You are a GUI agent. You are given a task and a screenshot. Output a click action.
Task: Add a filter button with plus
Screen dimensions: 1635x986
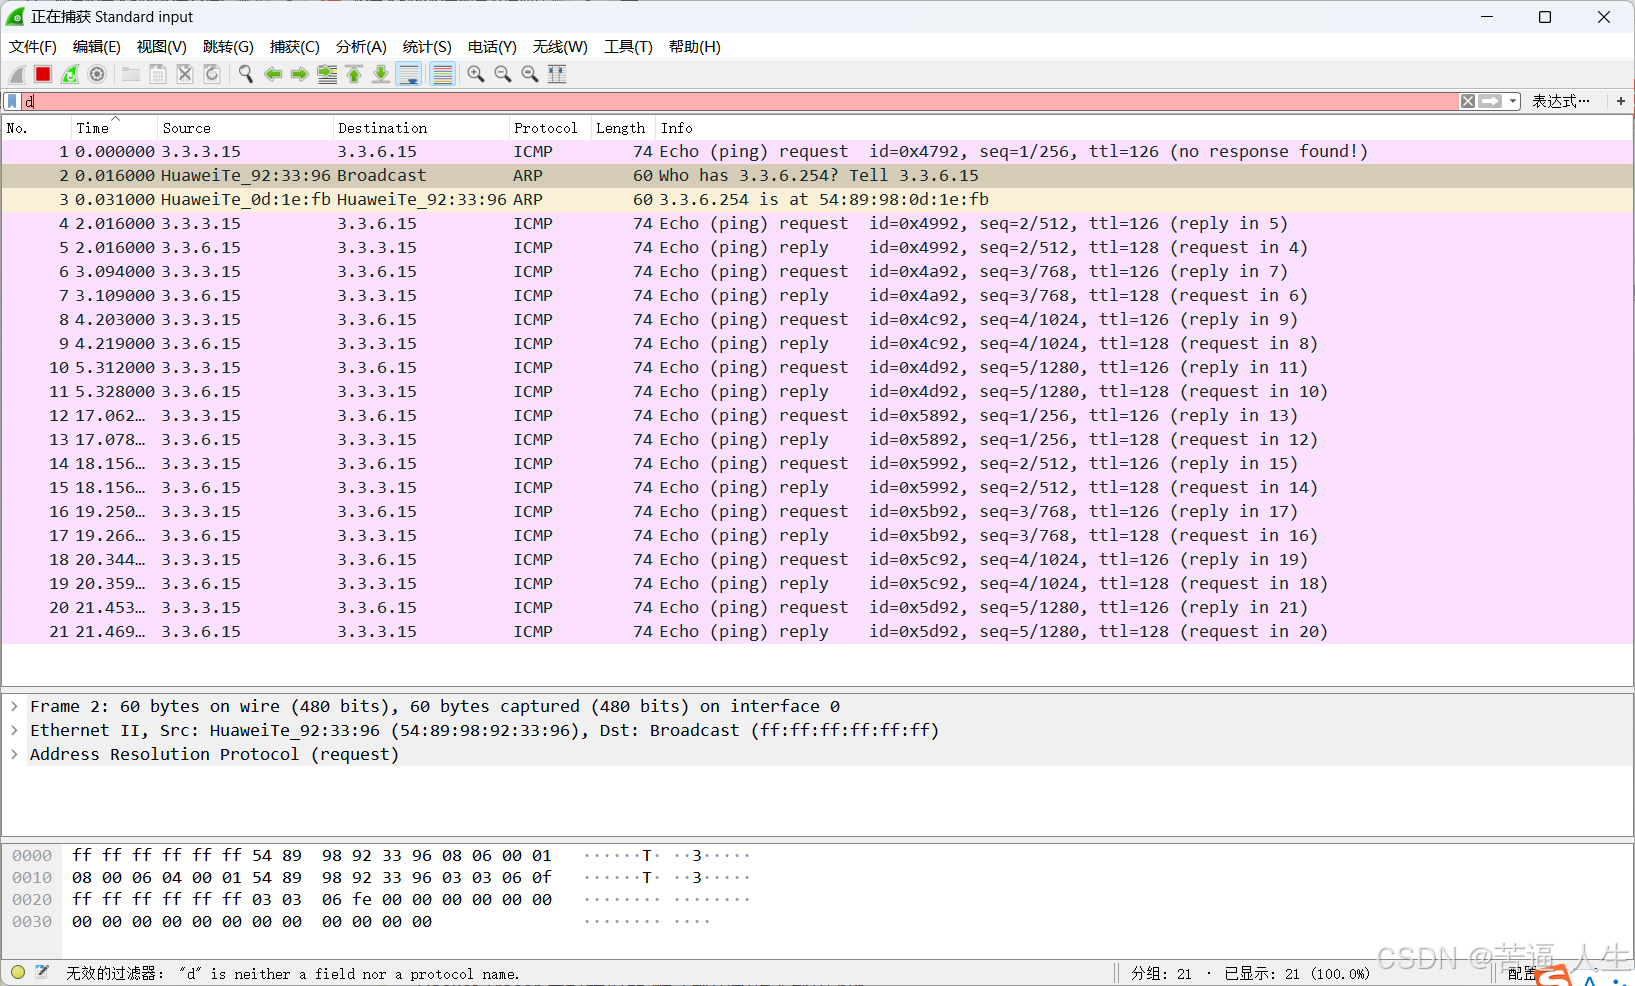tap(1621, 101)
